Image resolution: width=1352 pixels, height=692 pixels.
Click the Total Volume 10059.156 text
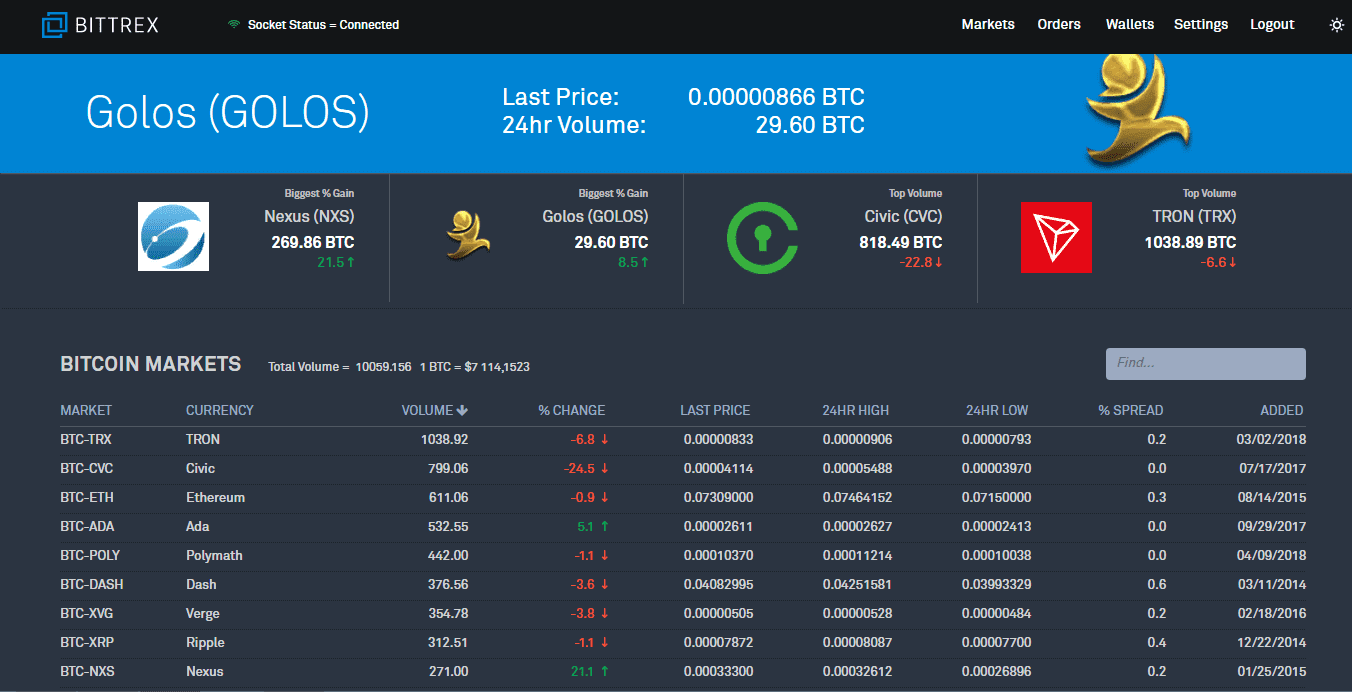tap(340, 367)
